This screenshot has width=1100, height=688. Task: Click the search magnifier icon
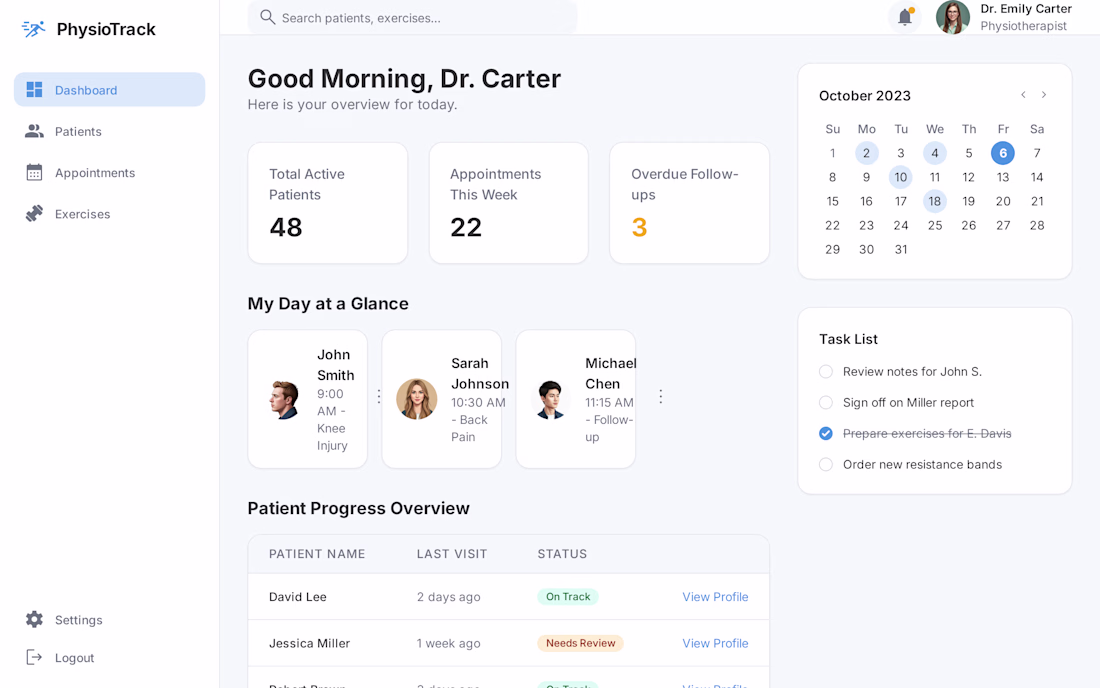tap(267, 17)
